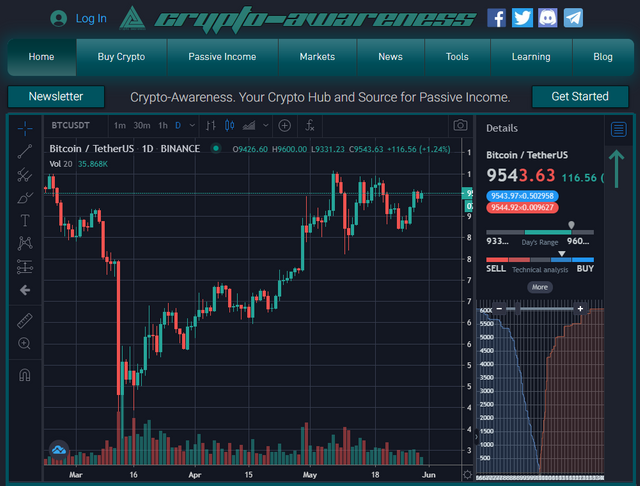This screenshot has height=486, width=640.
Task: Select the 1h interval
Action: pyautogui.click(x=163, y=125)
